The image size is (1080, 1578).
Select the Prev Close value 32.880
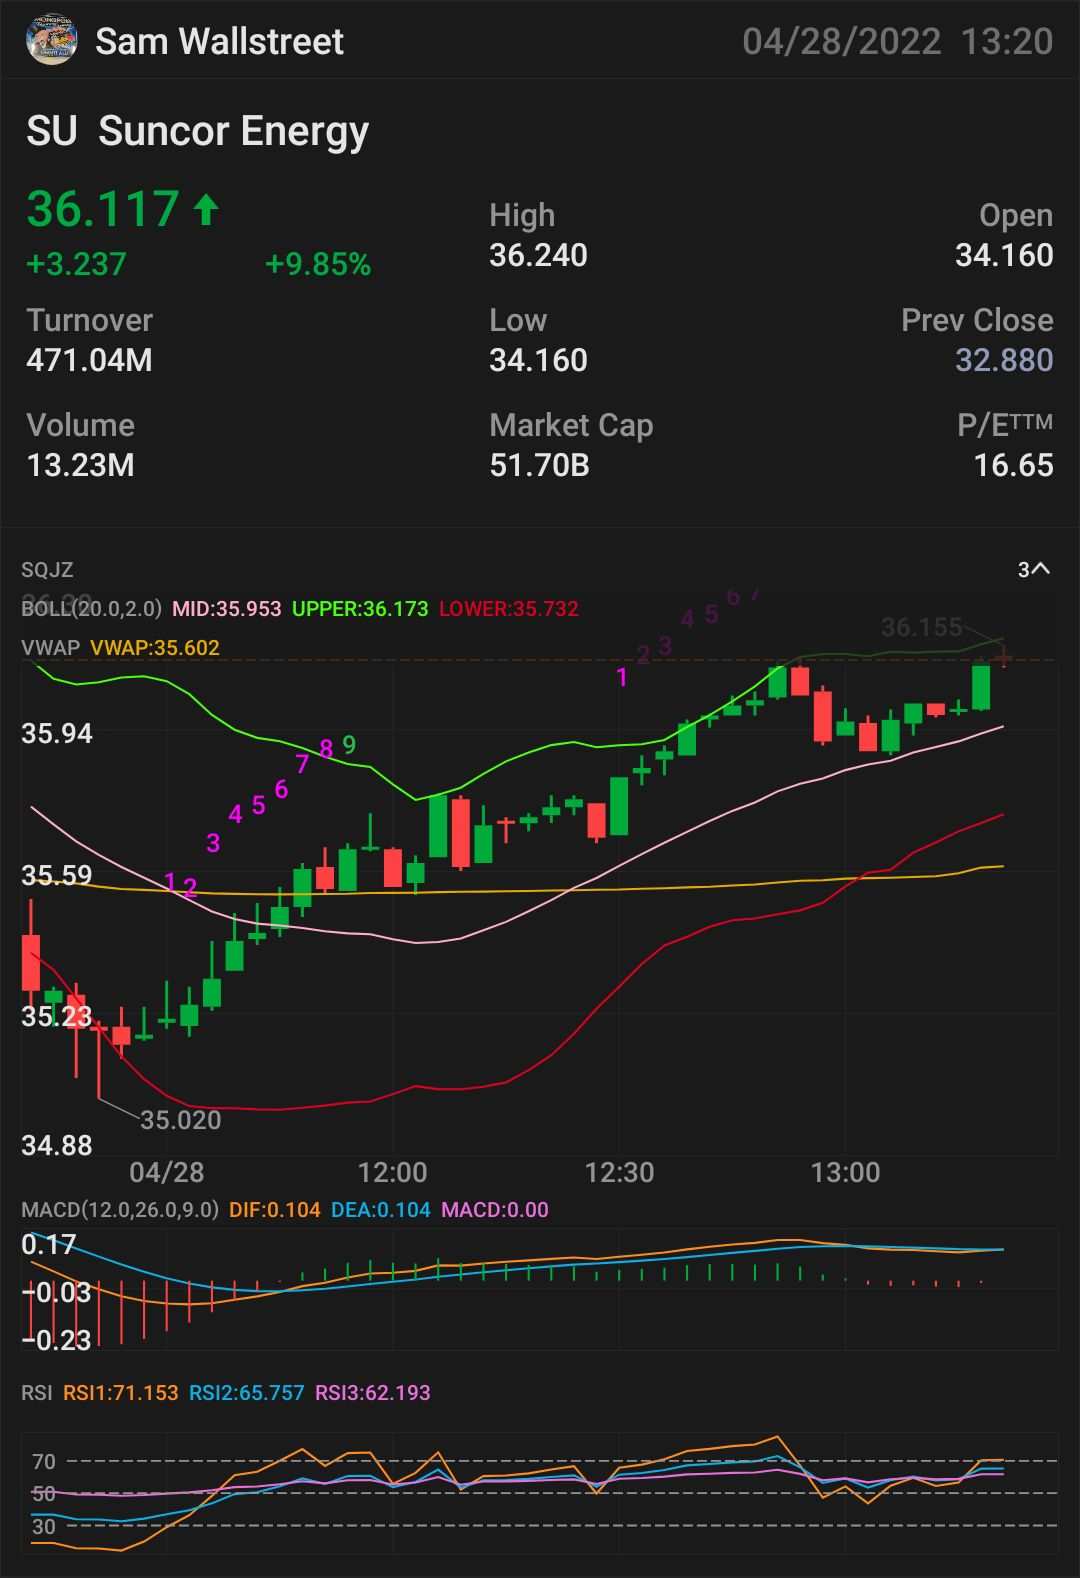pos(1004,360)
